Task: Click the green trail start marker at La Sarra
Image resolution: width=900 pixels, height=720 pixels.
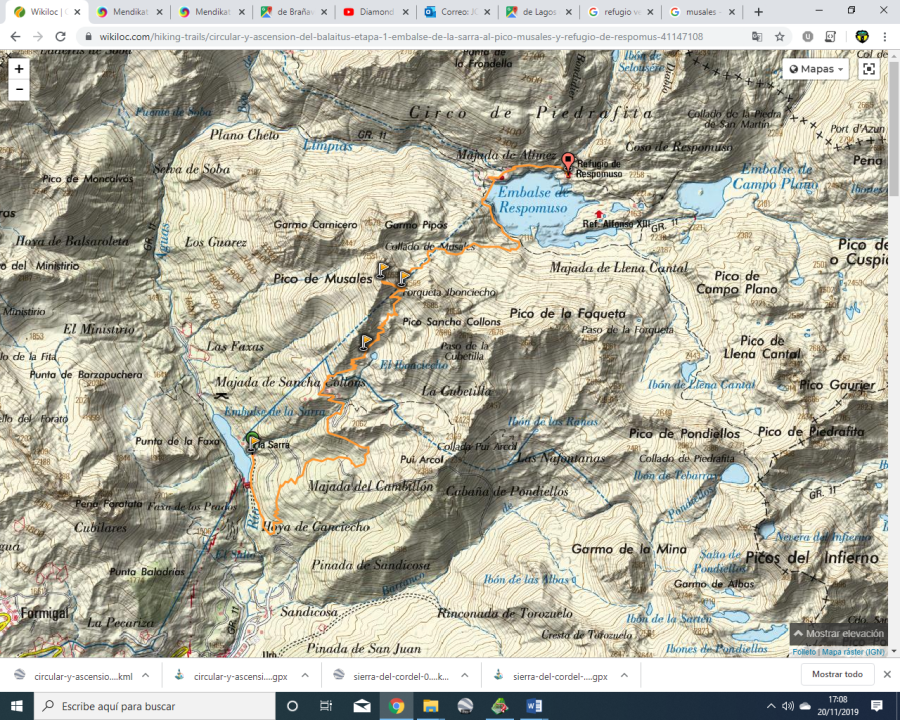Action: pyautogui.click(x=252, y=441)
